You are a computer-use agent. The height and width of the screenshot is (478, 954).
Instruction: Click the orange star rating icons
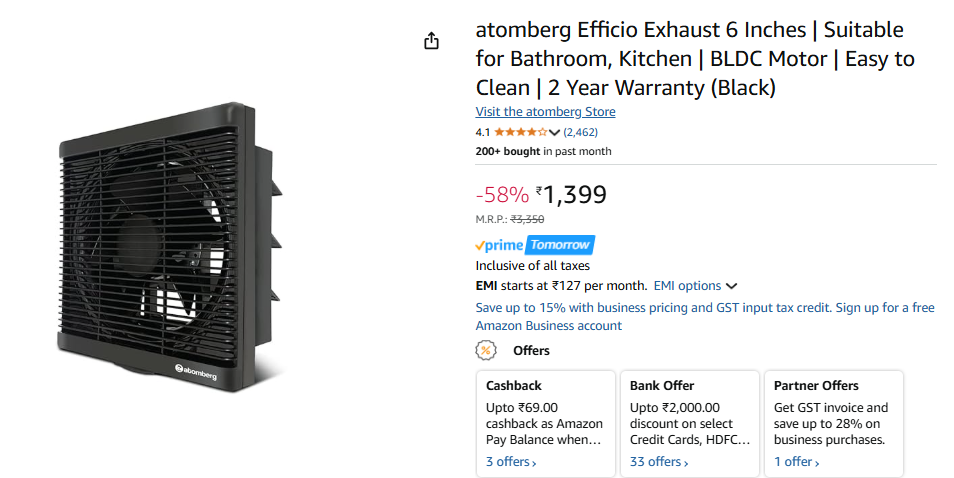(x=520, y=132)
